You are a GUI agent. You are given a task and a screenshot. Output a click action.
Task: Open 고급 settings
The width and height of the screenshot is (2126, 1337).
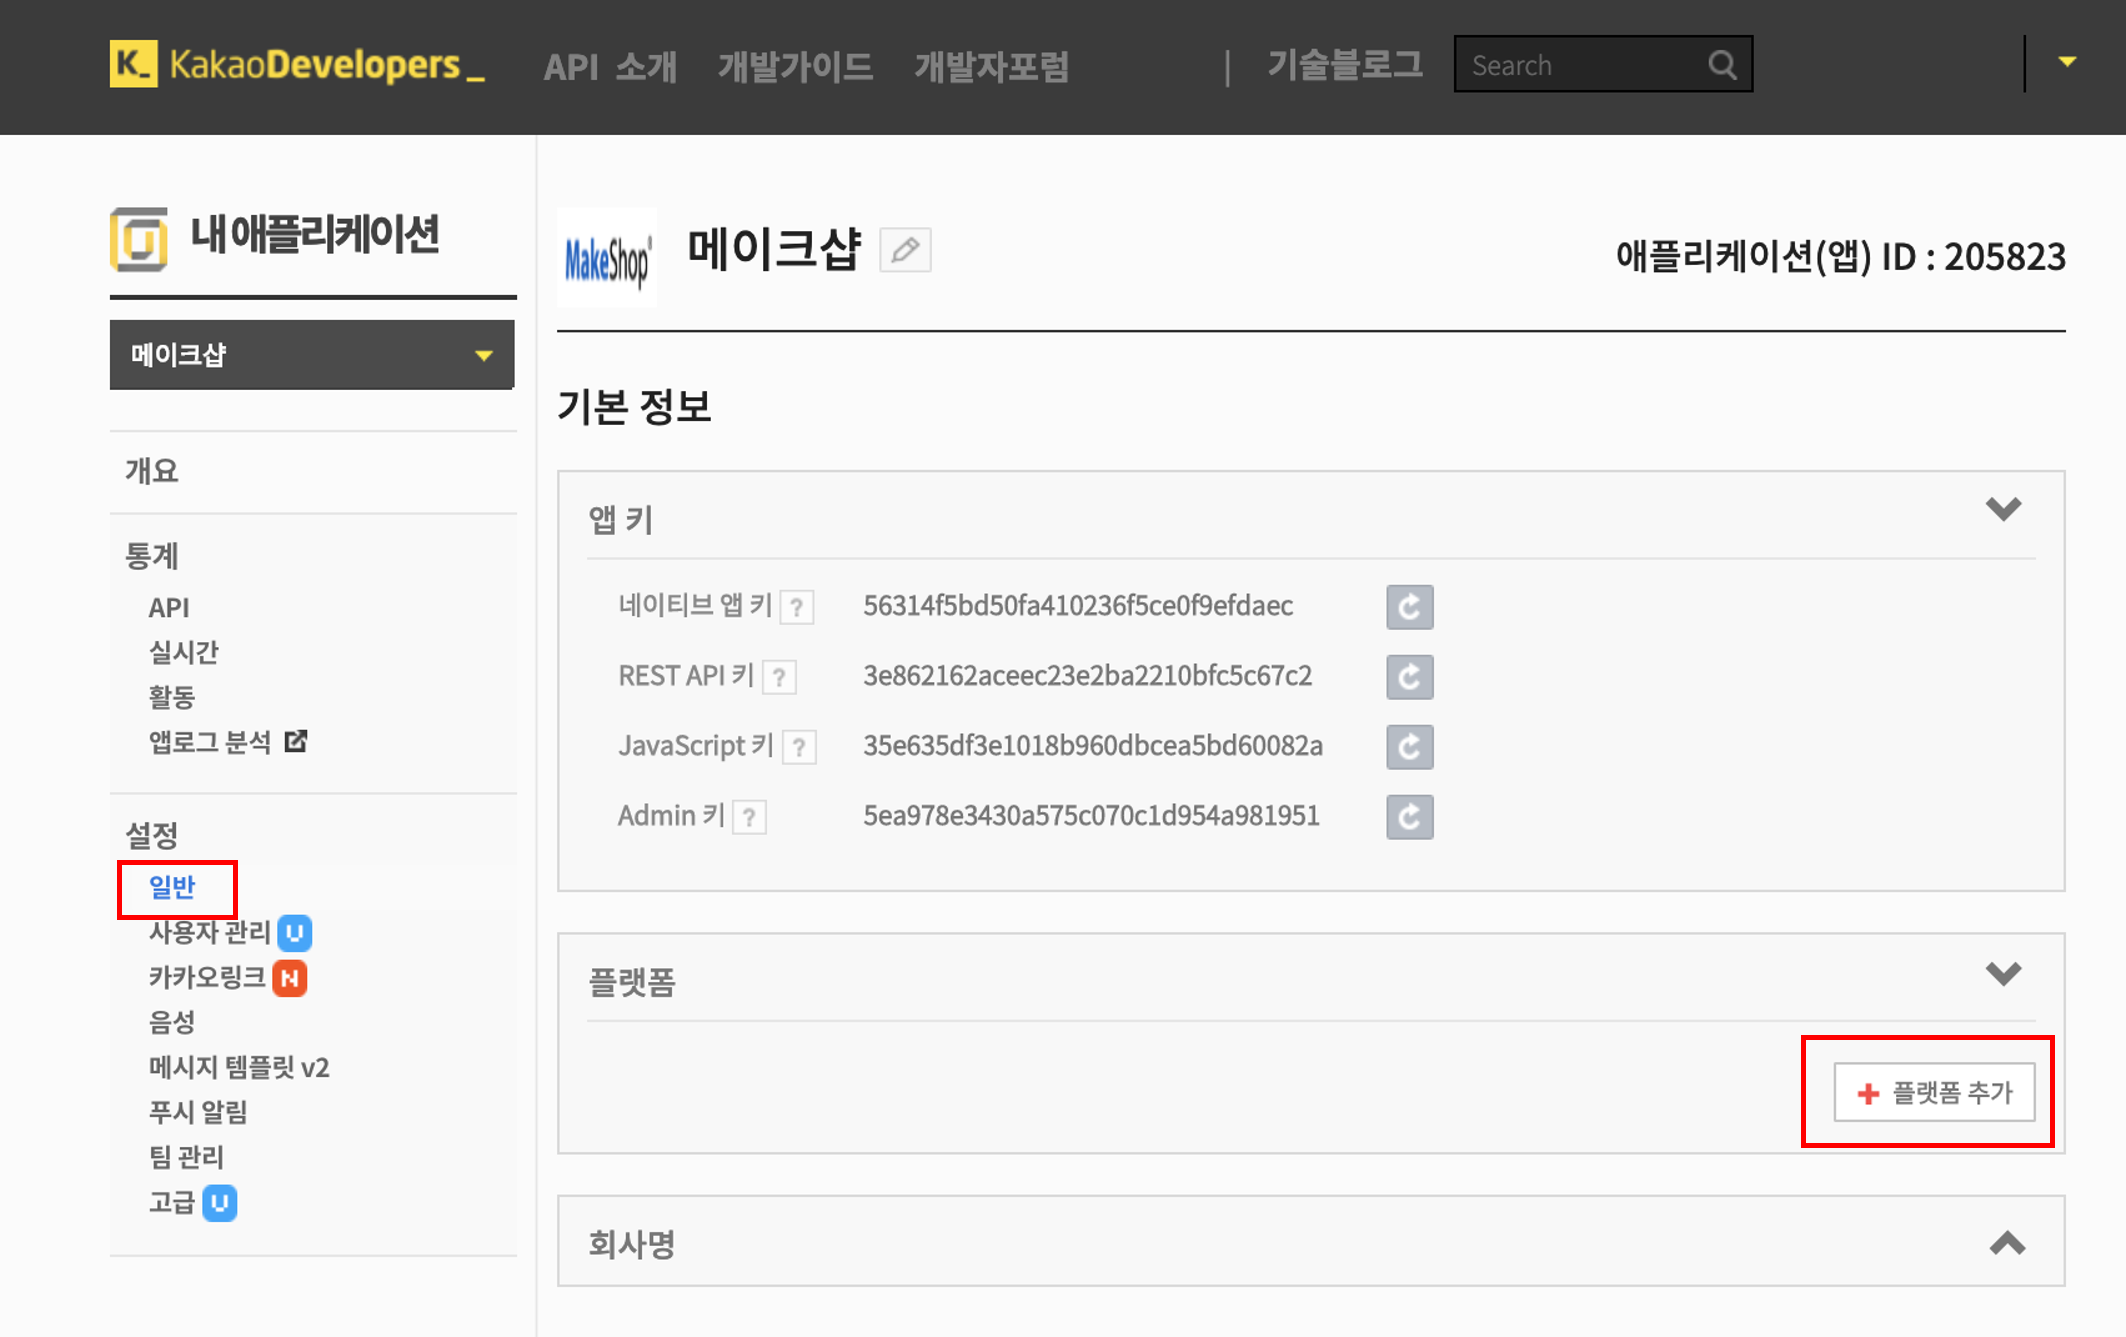click(x=171, y=1202)
